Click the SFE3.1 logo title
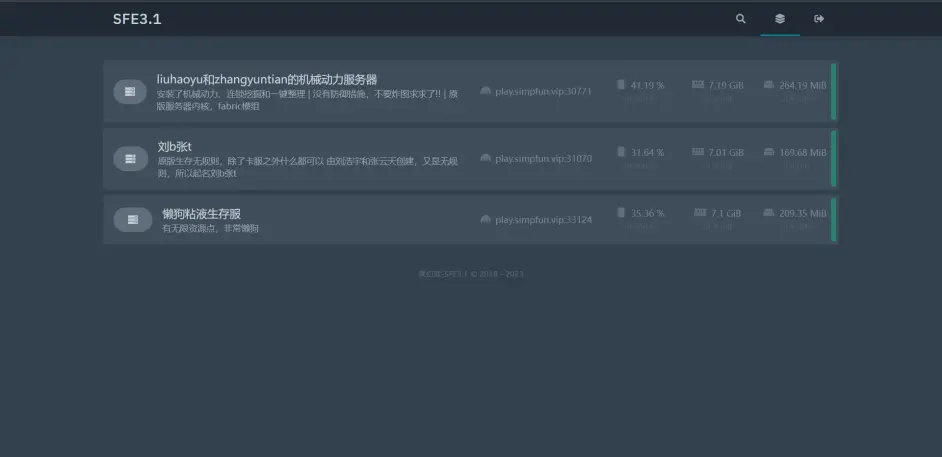942x457 pixels. [137, 18]
